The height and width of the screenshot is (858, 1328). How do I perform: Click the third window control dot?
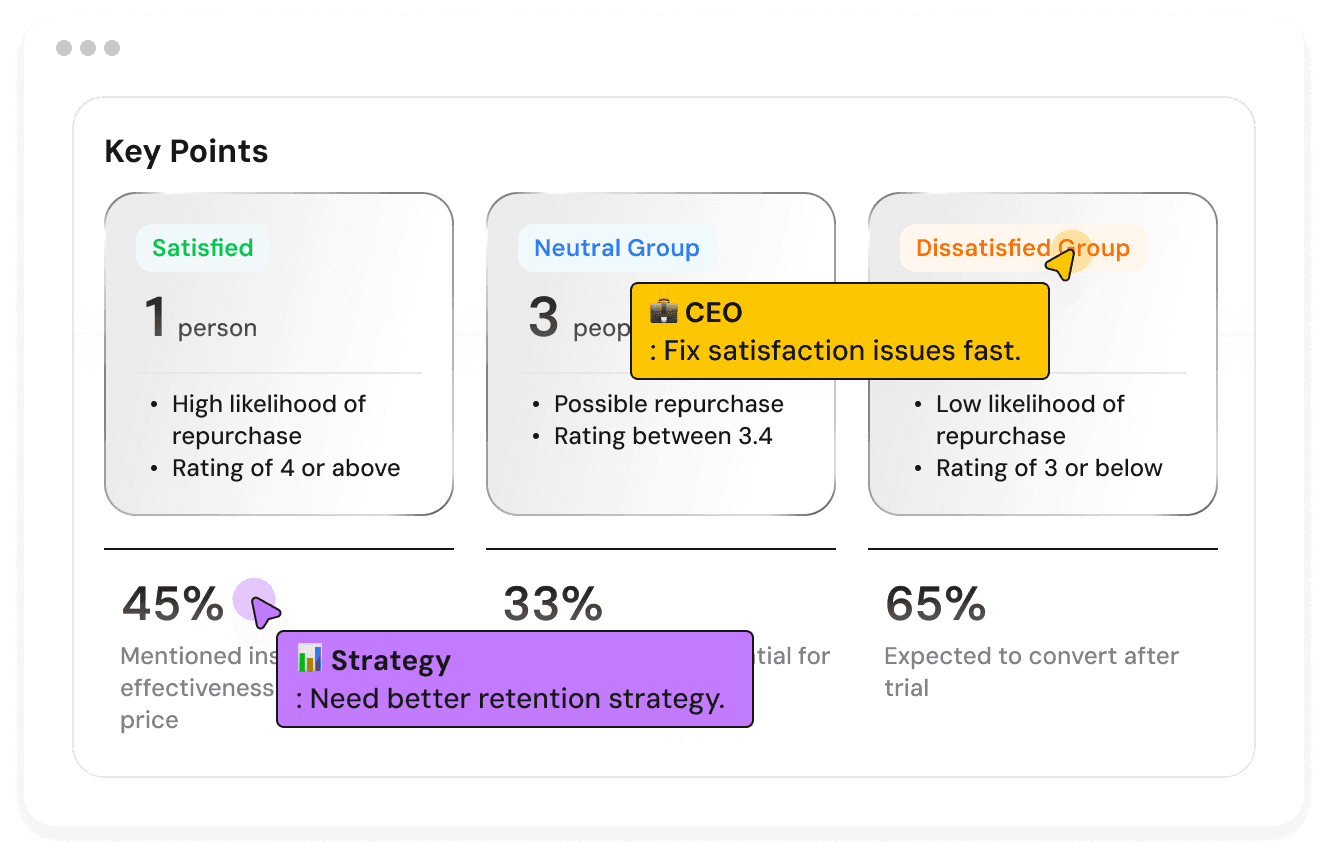point(112,47)
